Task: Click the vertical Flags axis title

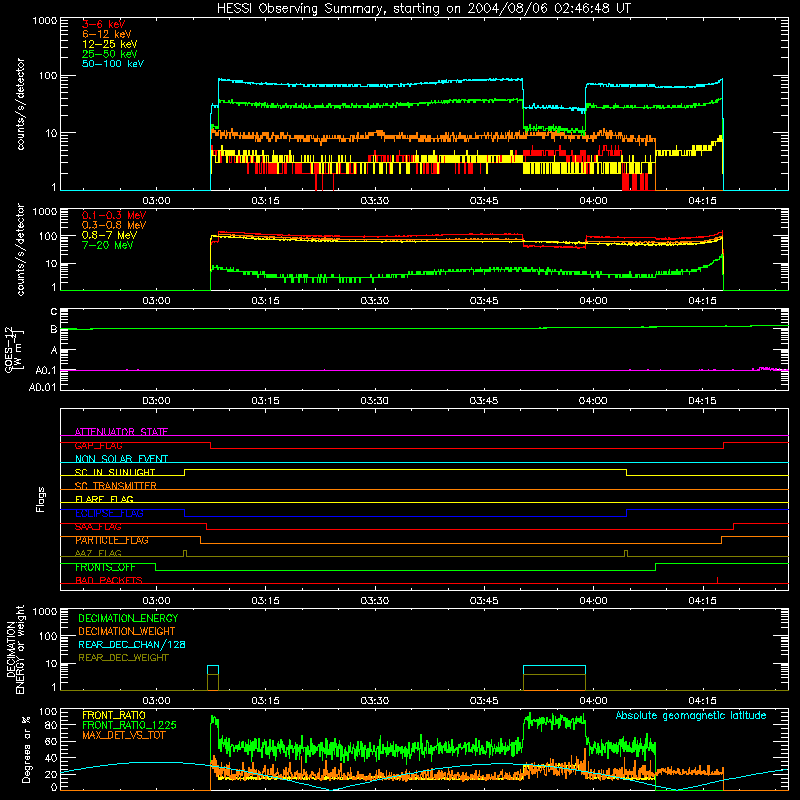Action: point(41,499)
